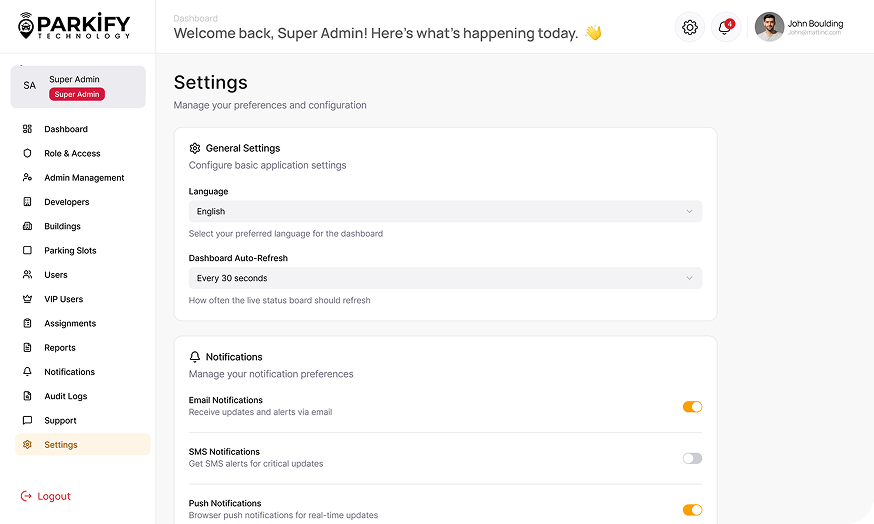The width and height of the screenshot is (874, 524).
Task: Click the Parkify Technology logo
Action: pos(74,26)
